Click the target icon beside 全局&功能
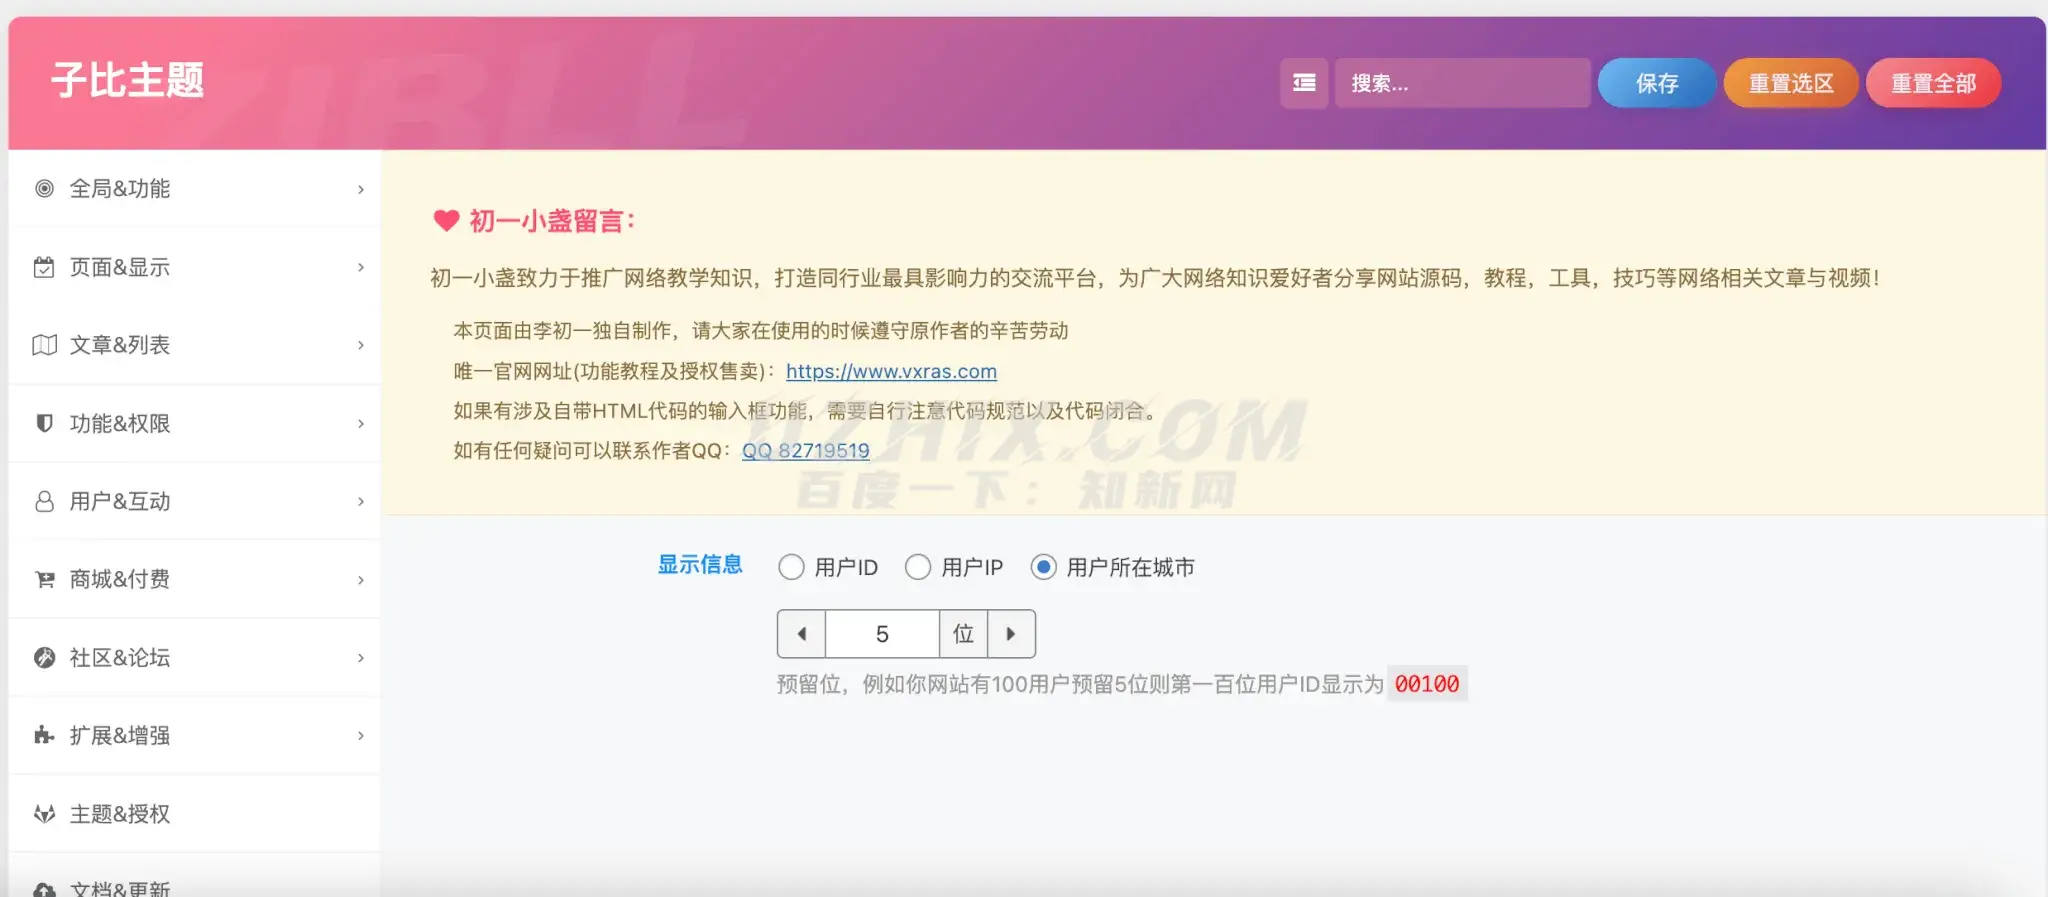 44,188
